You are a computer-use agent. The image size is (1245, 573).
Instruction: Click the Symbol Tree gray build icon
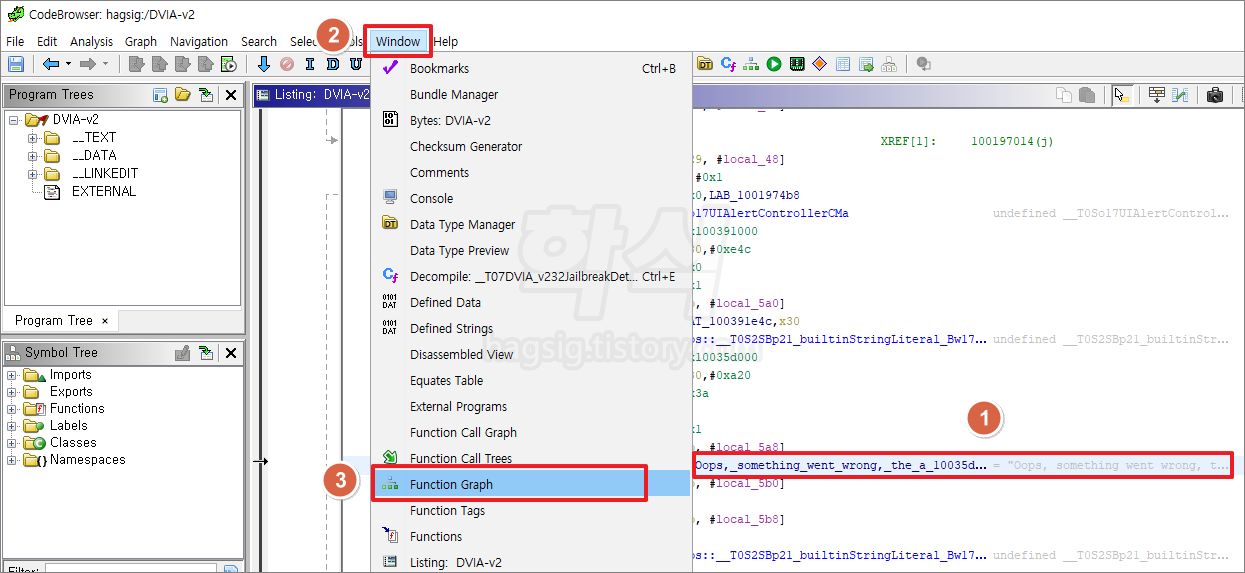point(183,353)
